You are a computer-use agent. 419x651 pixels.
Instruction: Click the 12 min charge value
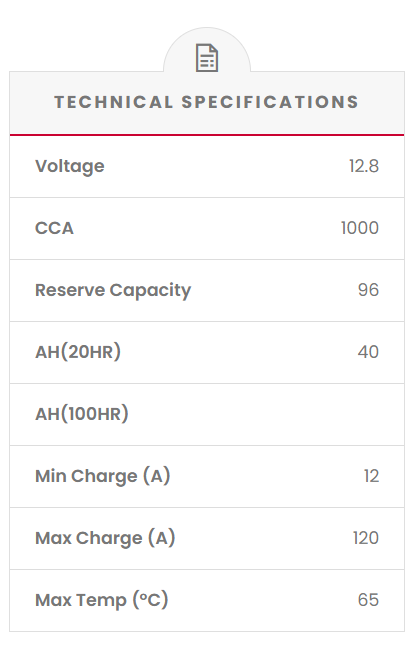tap(371, 476)
